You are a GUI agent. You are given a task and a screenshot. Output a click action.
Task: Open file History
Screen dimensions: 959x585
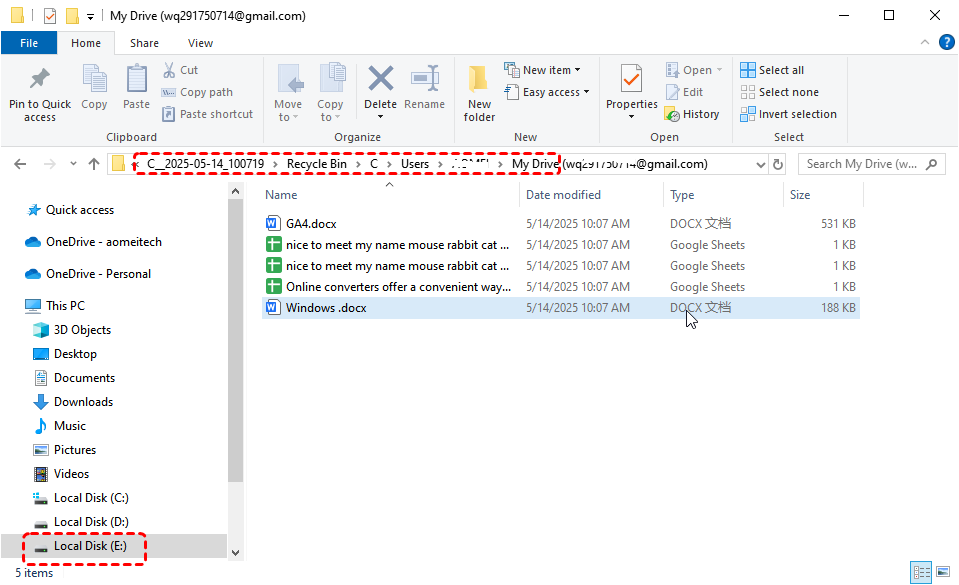692,114
